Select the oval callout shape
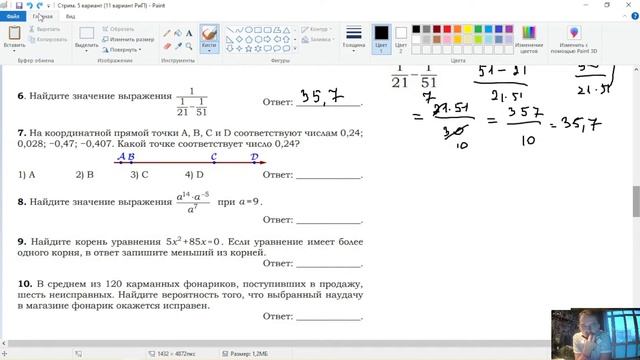640x360 pixels. coord(277,49)
